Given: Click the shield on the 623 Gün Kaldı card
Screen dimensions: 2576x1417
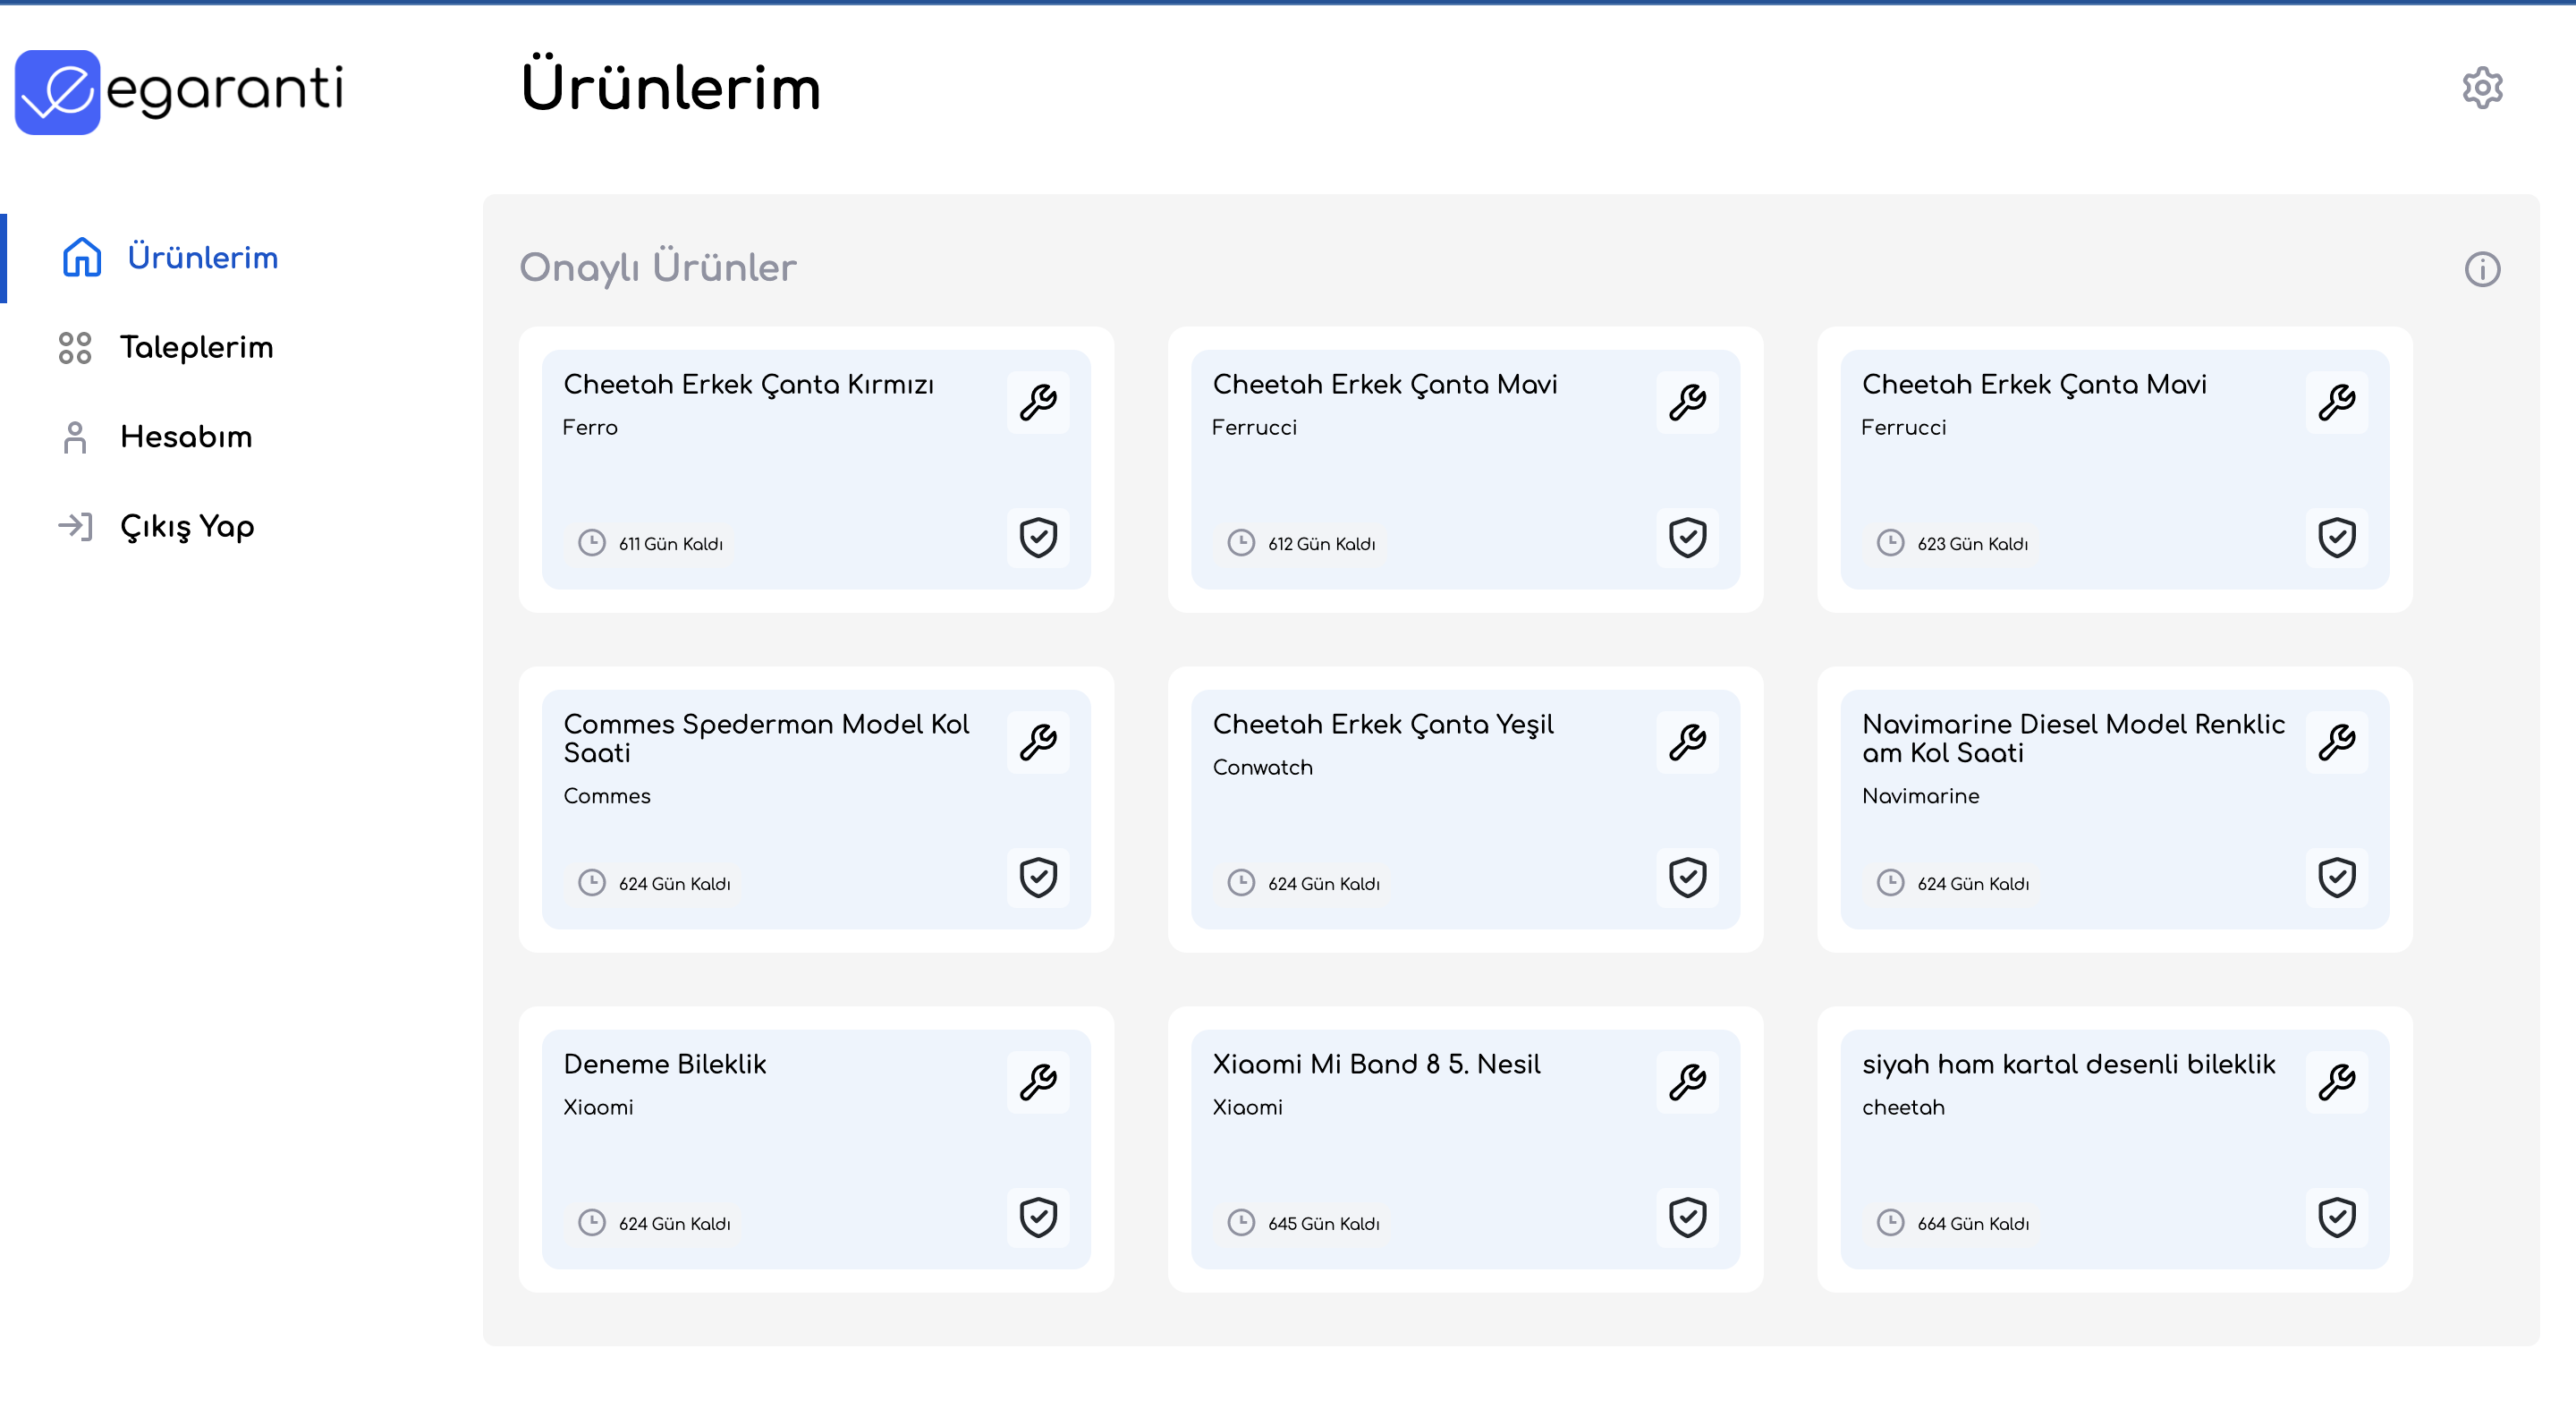Looking at the screenshot, I should (2336, 537).
